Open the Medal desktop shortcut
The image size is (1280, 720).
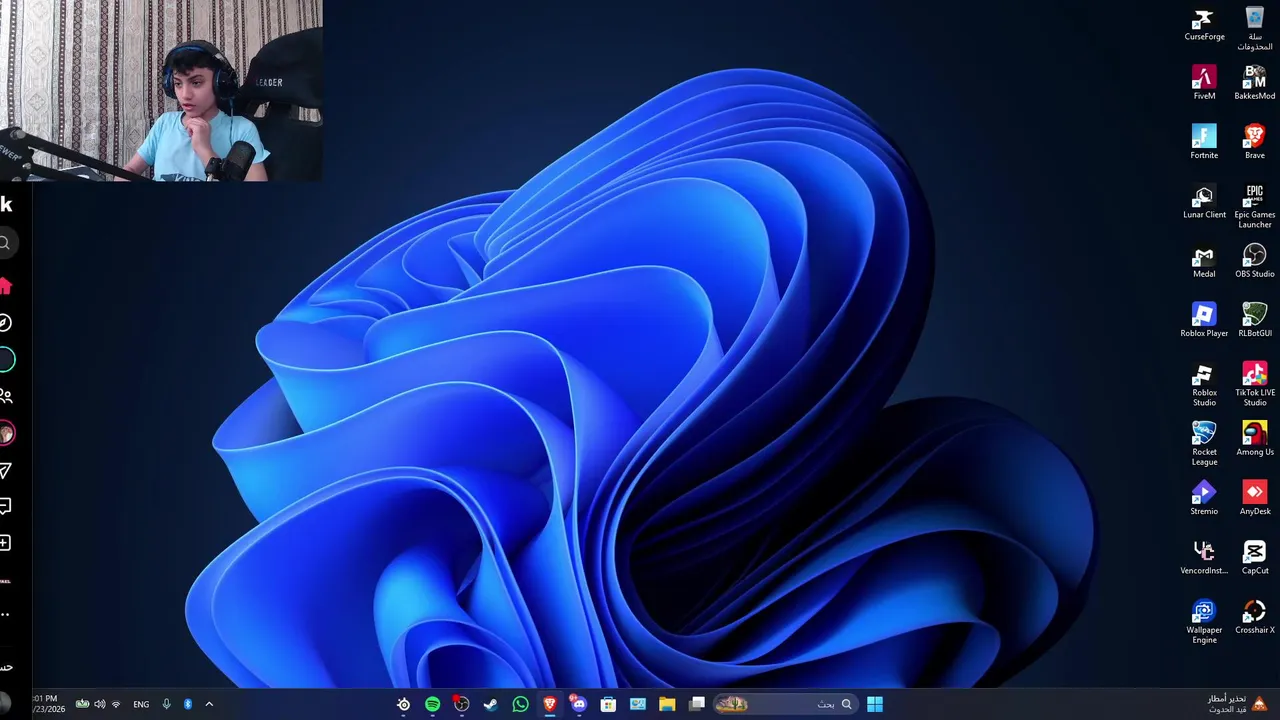pos(1204,261)
